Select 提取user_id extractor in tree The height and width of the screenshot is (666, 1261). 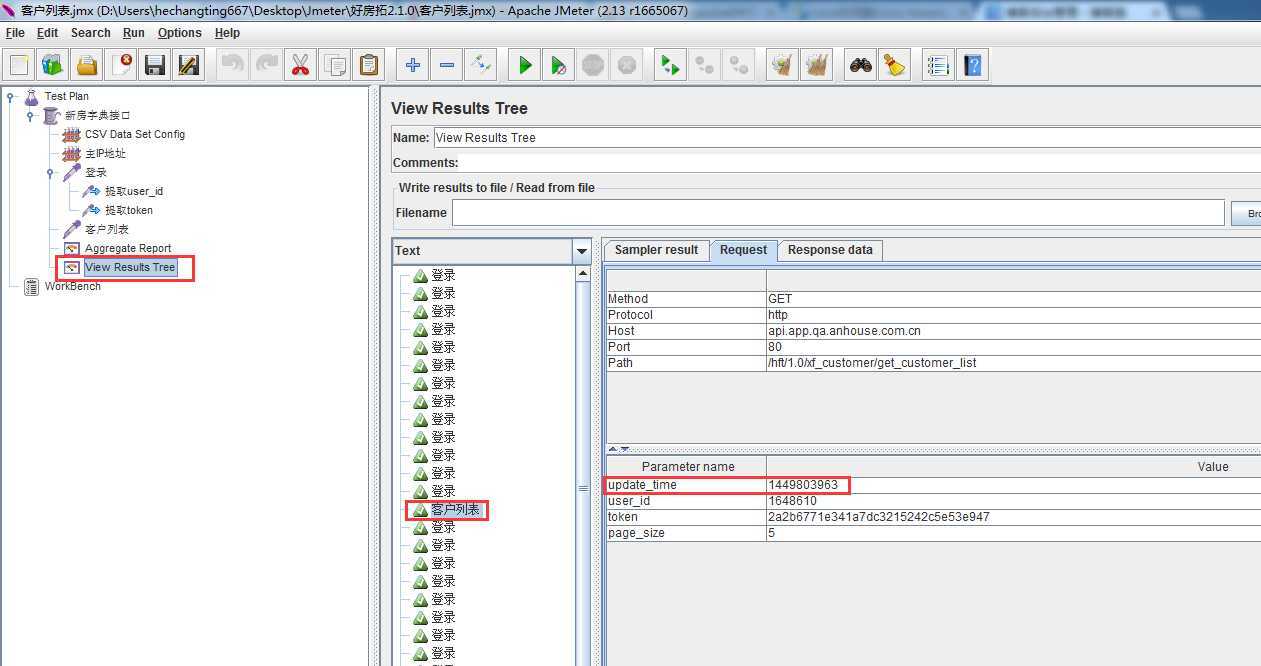[134, 191]
